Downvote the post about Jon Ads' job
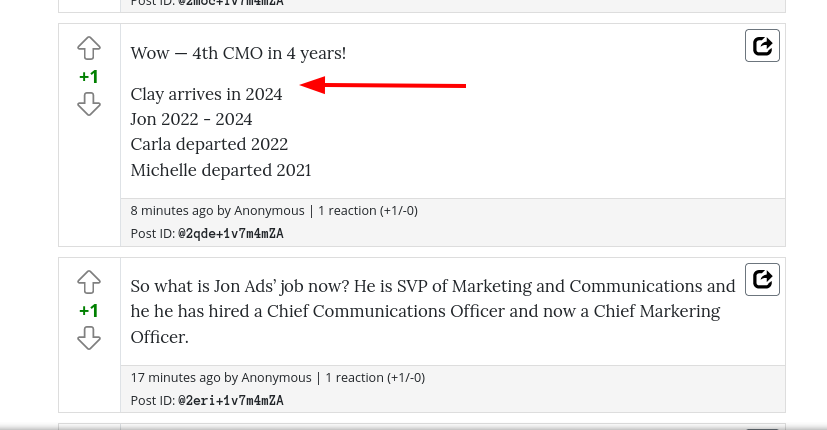 pos(89,338)
